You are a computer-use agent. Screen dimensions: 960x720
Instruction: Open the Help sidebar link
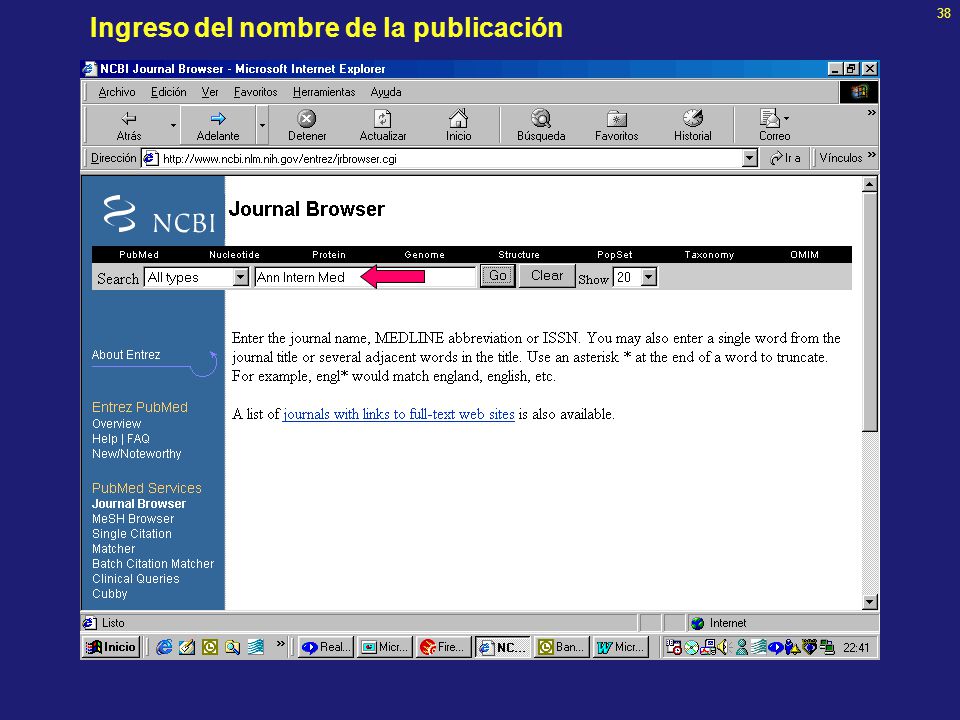coord(105,439)
